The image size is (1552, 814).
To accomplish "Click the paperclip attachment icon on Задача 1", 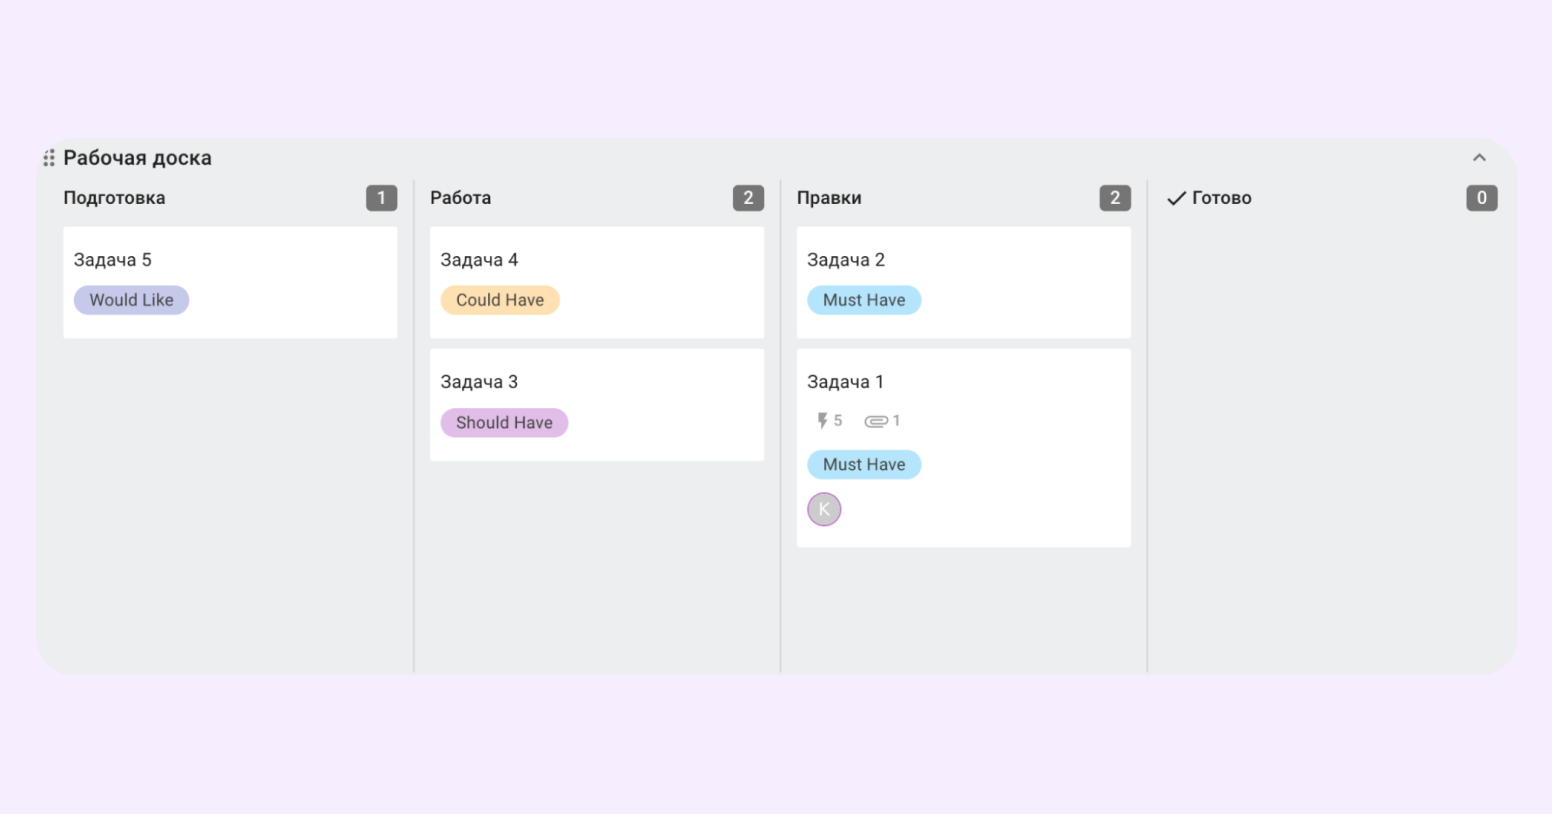I will point(876,421).
